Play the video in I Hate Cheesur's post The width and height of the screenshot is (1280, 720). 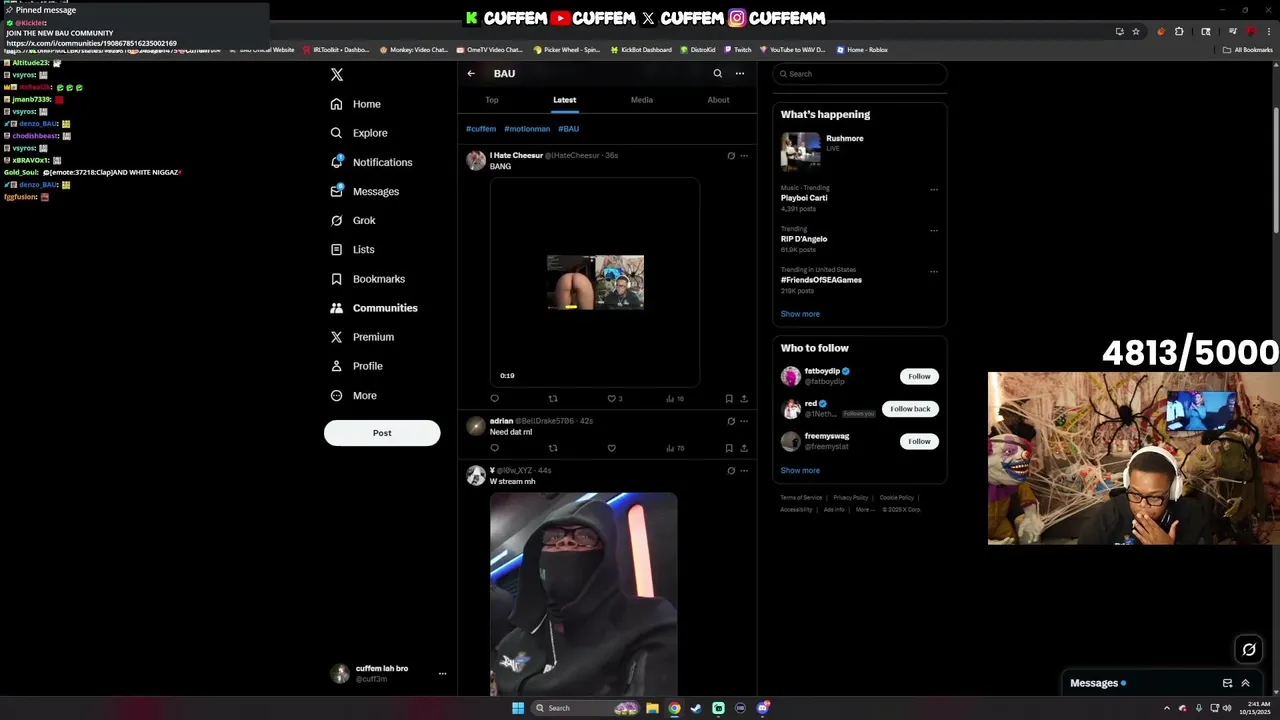point(595,282)
